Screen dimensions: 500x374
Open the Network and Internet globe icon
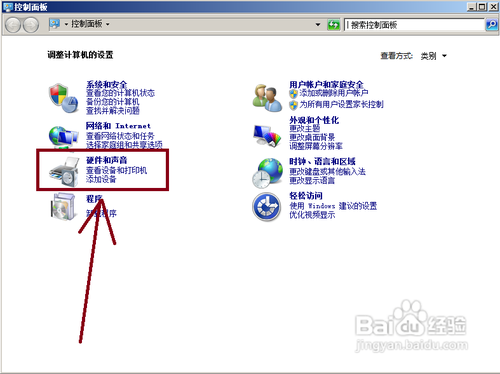click(63, 137)
